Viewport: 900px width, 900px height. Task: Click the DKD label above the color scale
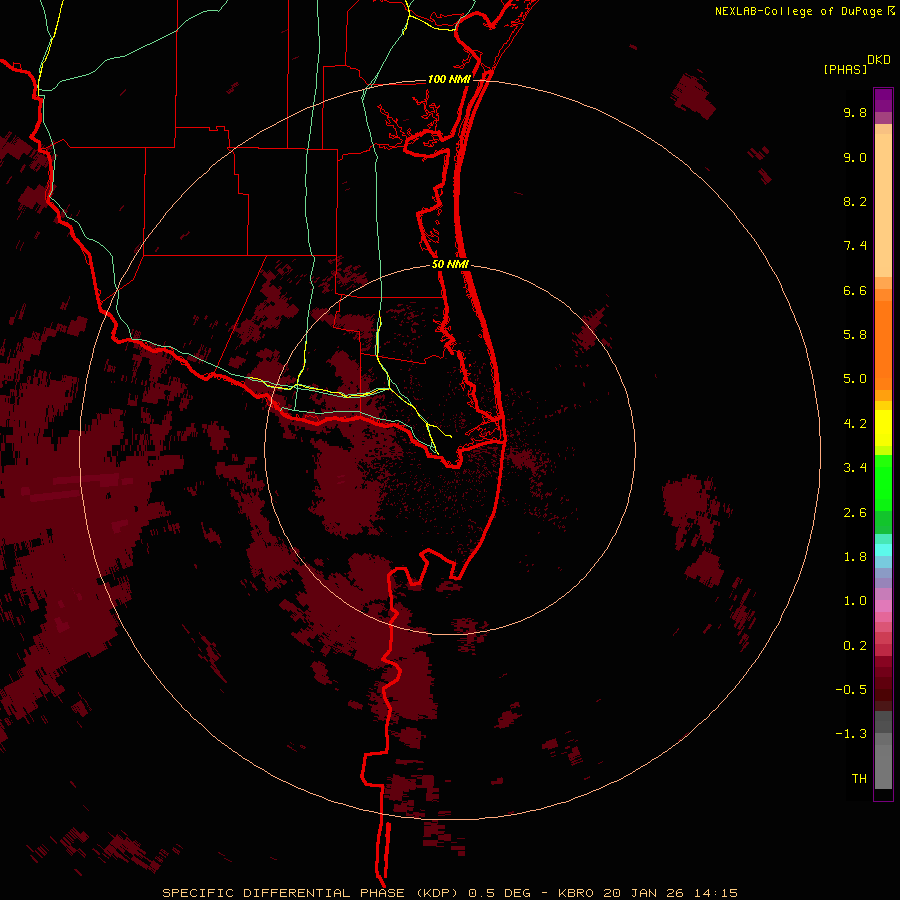pyautogui.click(x=879, y=60)
